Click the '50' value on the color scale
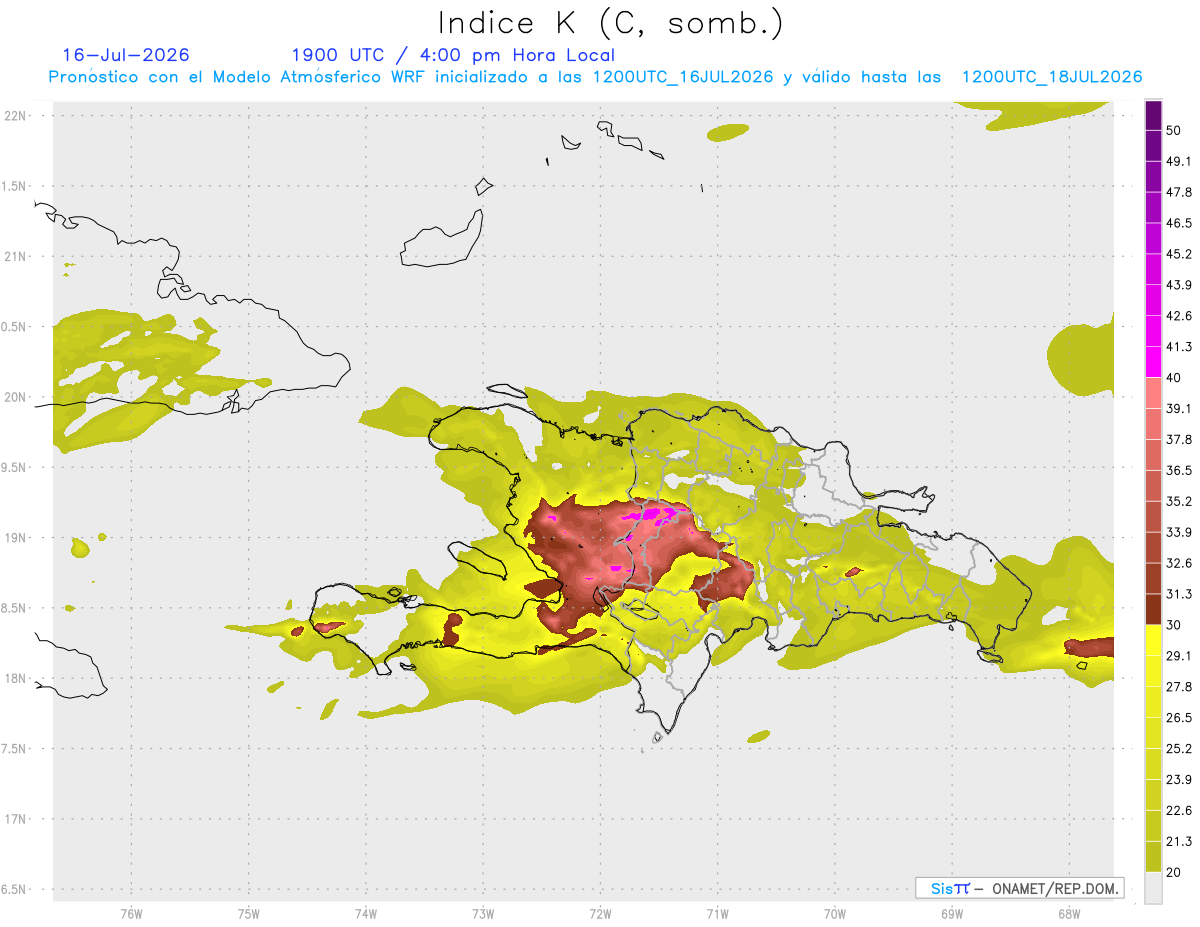The width and height of the screenshot is (1200, 927). [x=1174, y=130]
